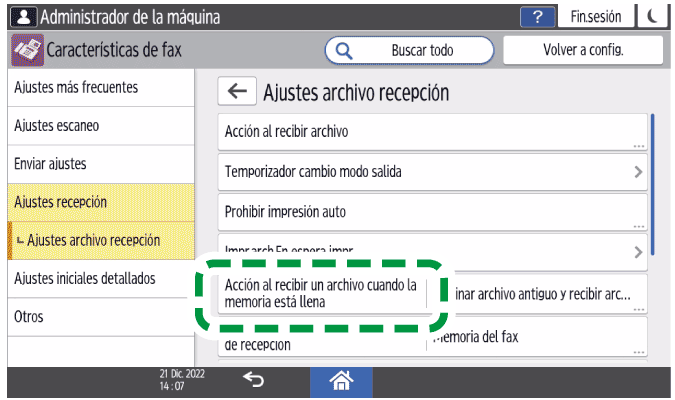Click the administrator user icon
Image resolution: width=675 pixels, height=400 pixels.
[x=22, y=17]
